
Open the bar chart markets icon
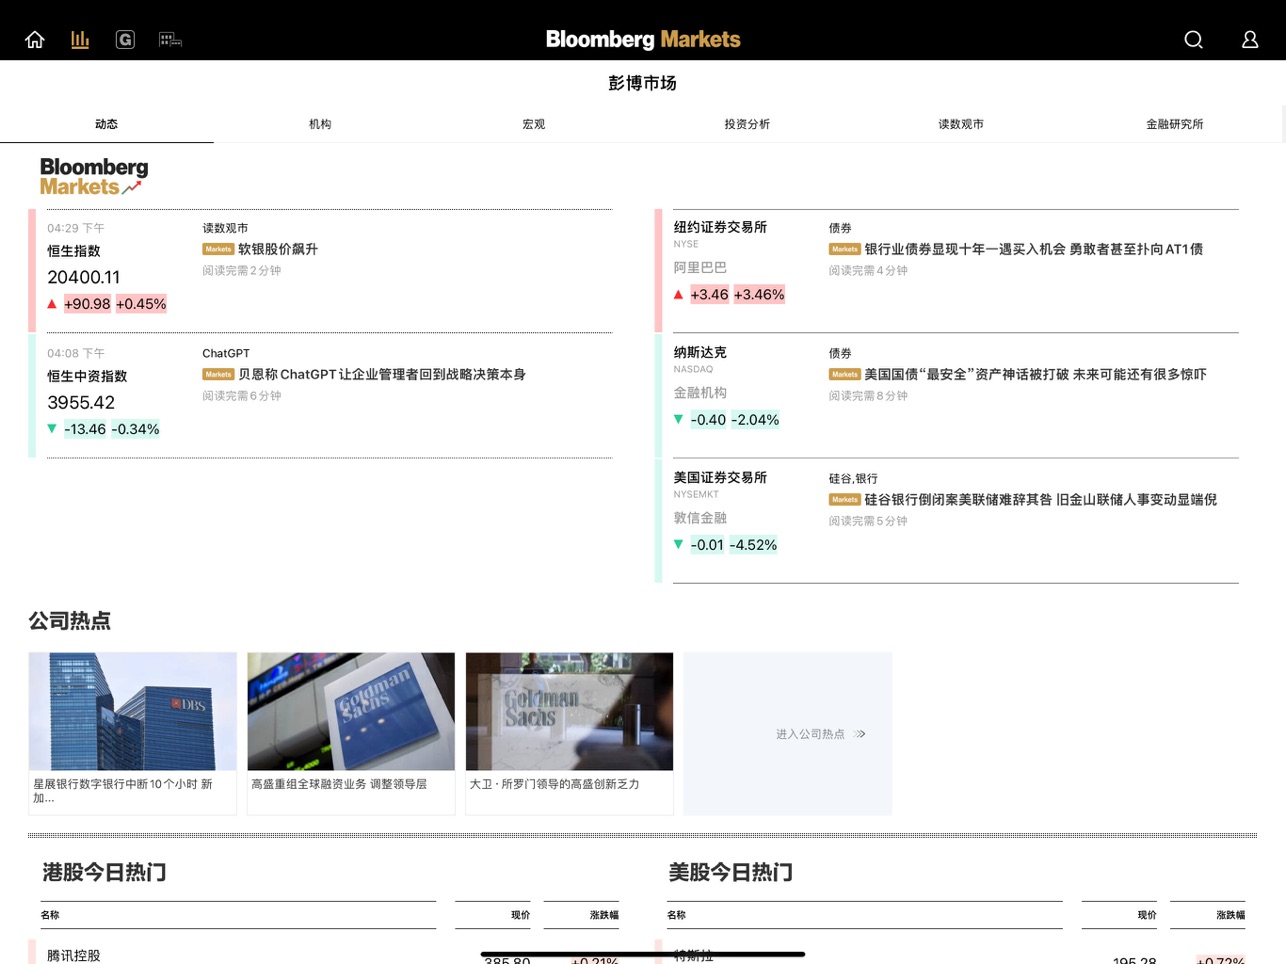(80, 40)
